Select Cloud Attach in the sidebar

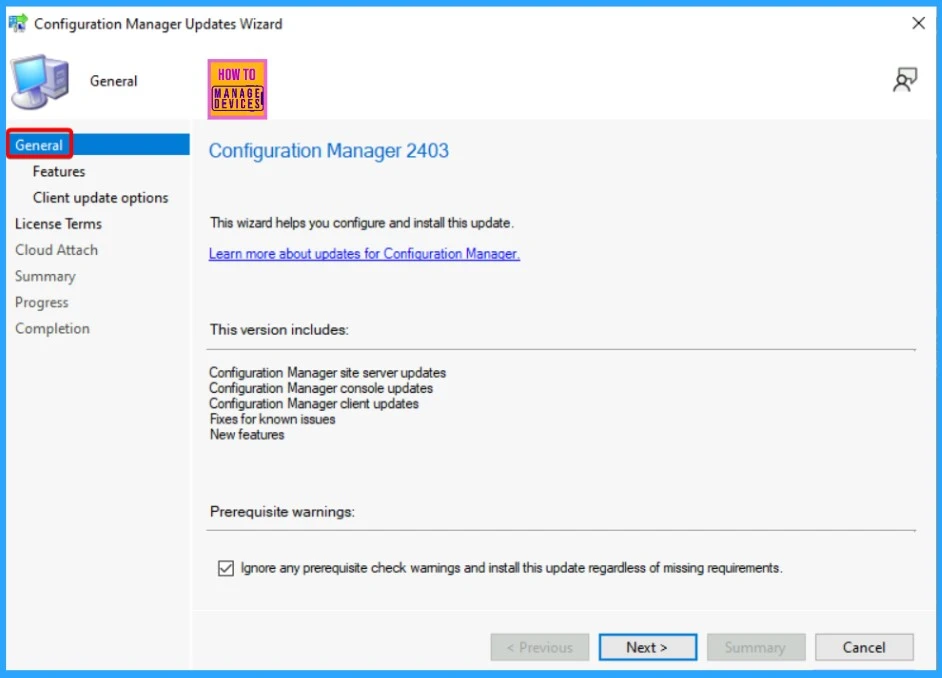(56, 250)
